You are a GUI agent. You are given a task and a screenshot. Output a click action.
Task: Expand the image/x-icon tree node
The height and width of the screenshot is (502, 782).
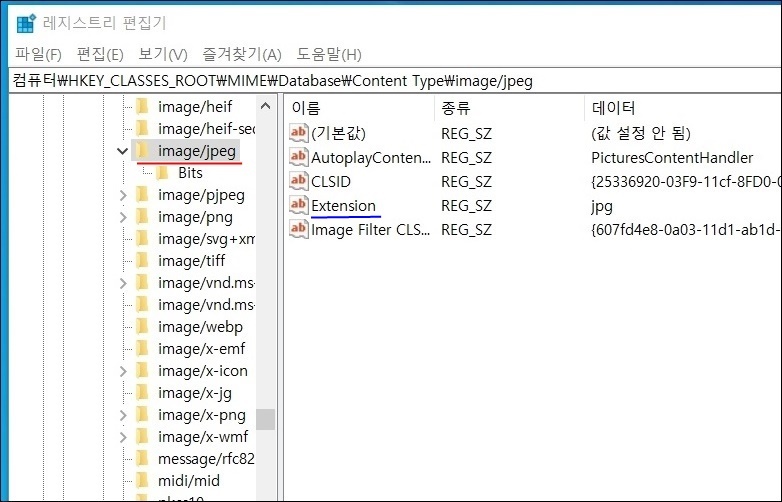click(x=123, y=371)
